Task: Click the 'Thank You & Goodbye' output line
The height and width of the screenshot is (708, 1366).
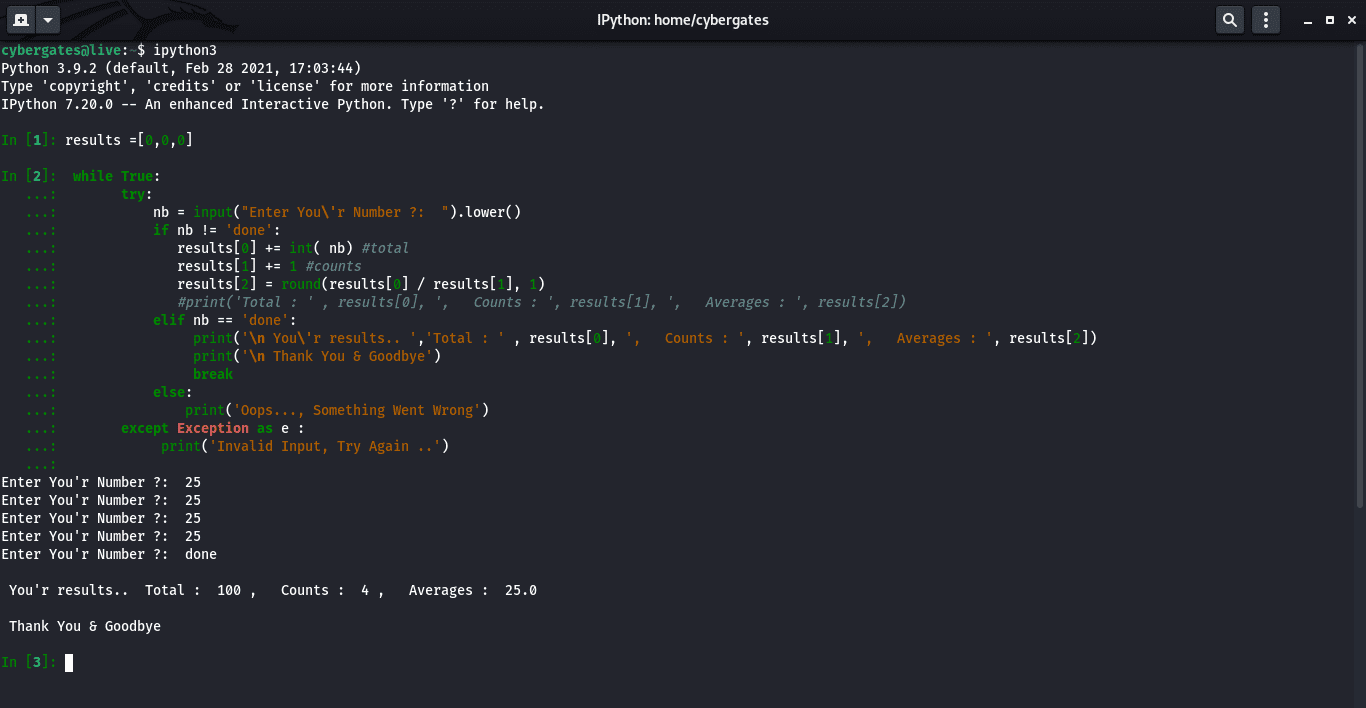Action: point(85,626)
